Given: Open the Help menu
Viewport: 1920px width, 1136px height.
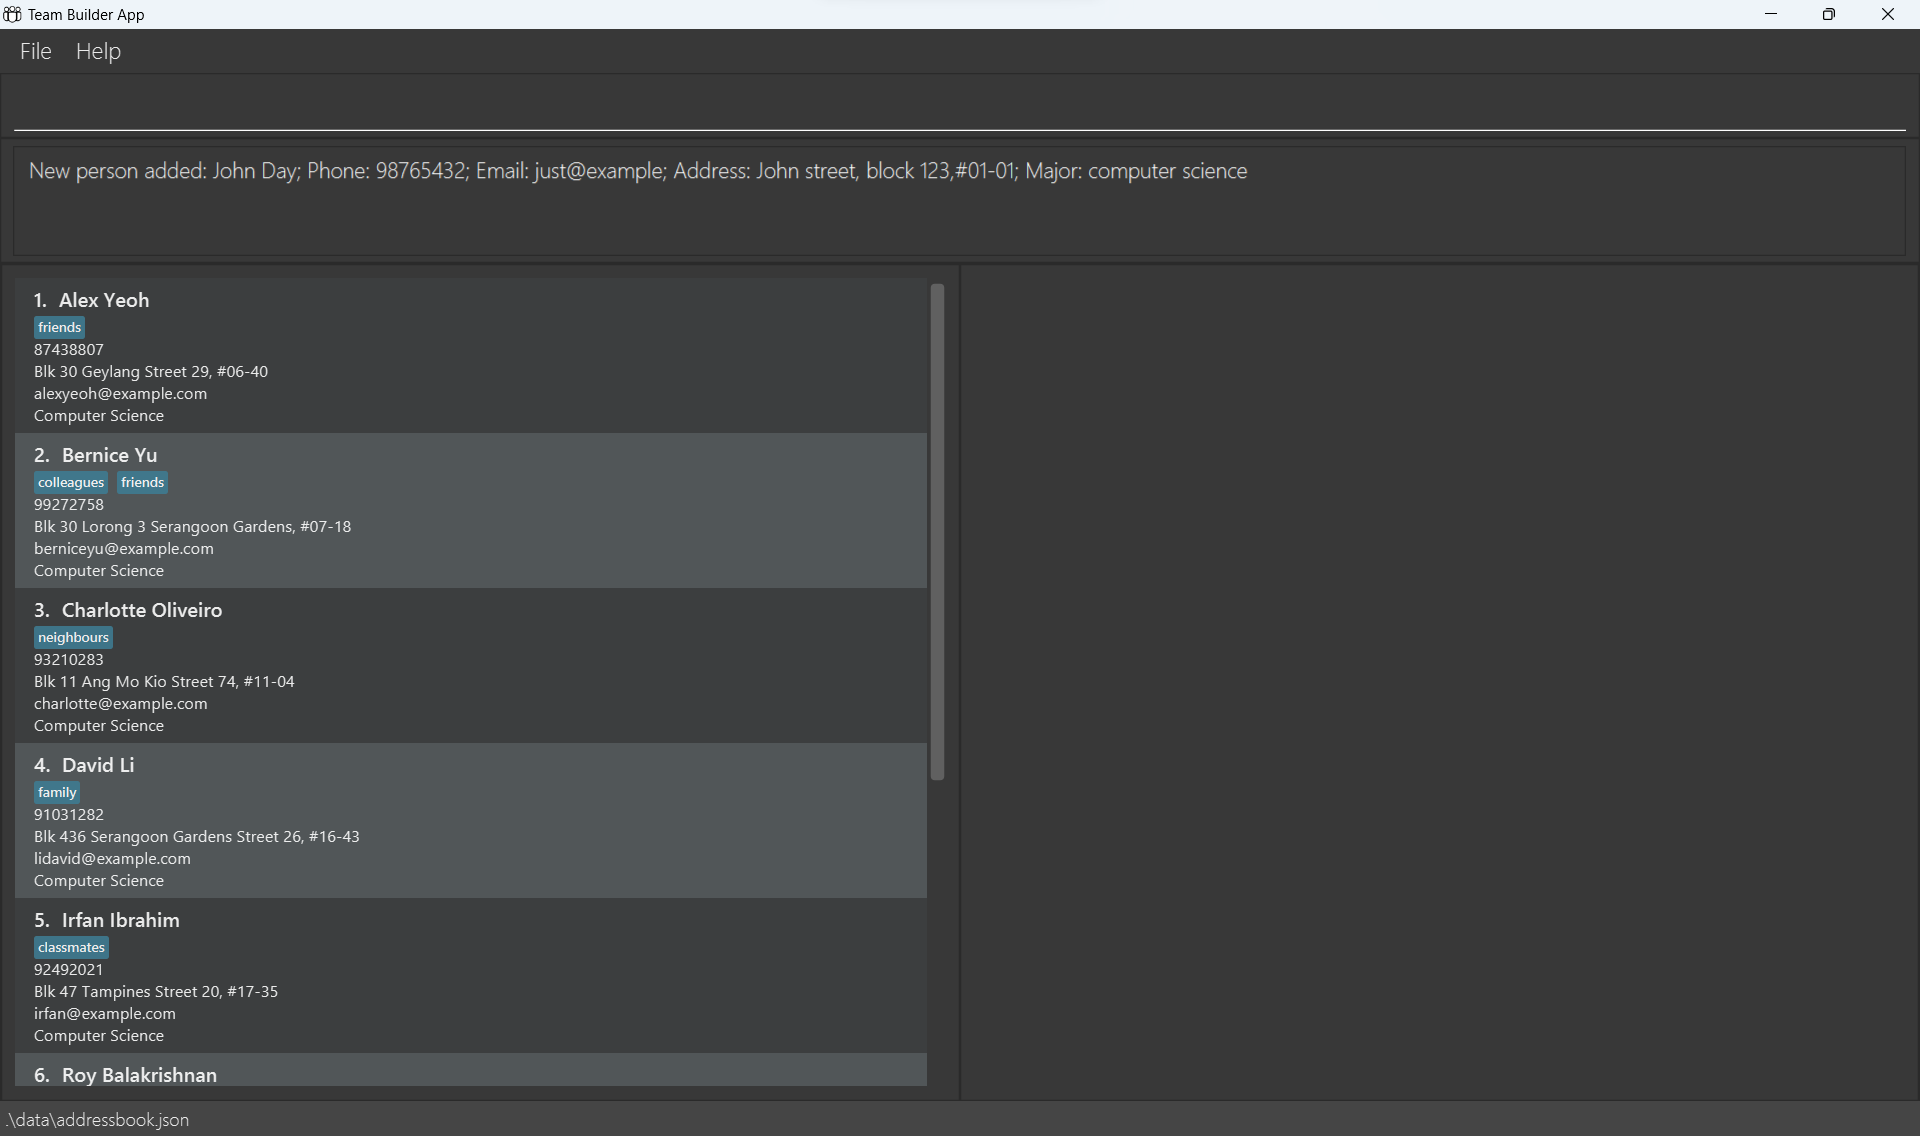Looking at the screenshot, I should (98, 51).
